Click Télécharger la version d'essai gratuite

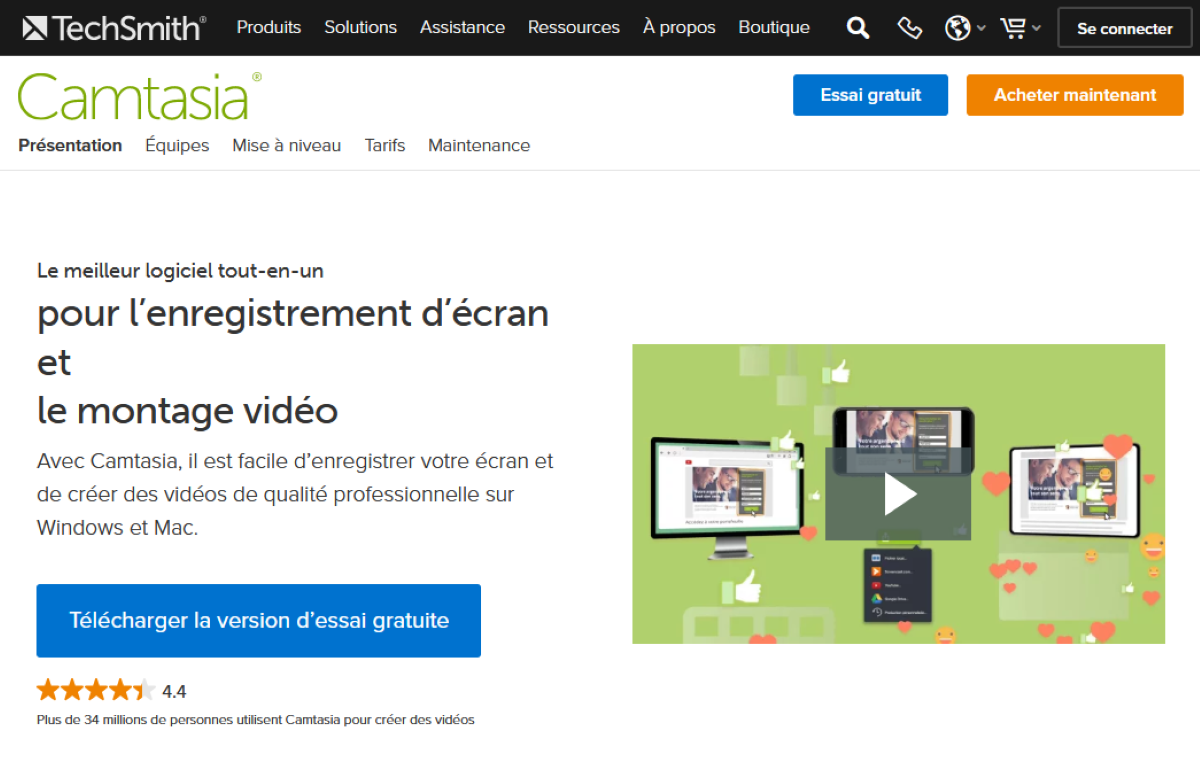click(259, 621)
